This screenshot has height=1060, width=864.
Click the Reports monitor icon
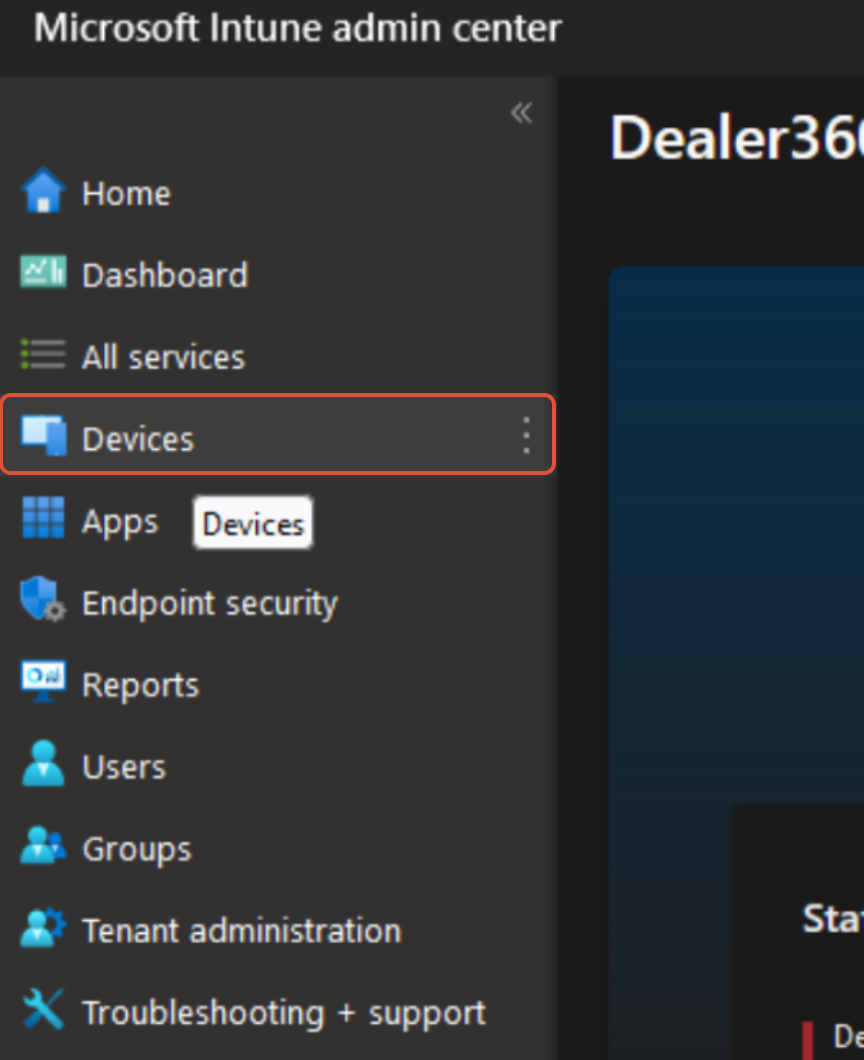click(x=43, y=681)
